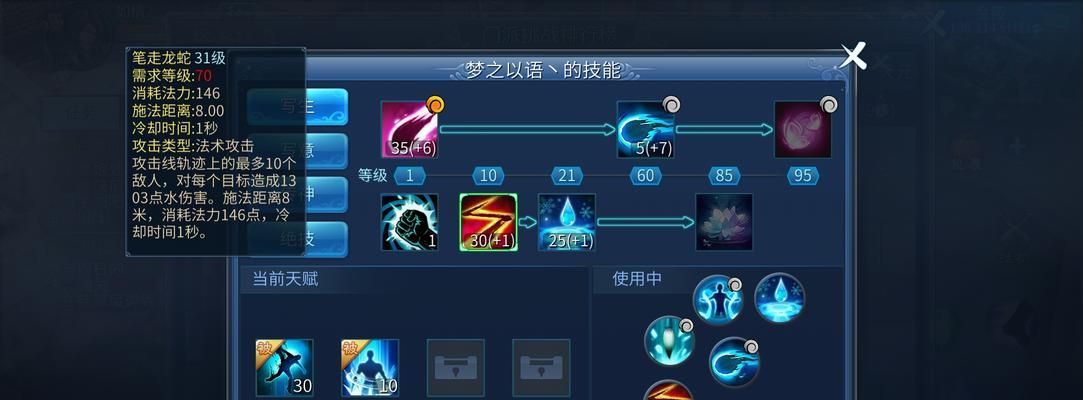Select the red lightning skill 30(+1)
Image resolution: width=1083 pixels, height=400 pixels.
488,222
